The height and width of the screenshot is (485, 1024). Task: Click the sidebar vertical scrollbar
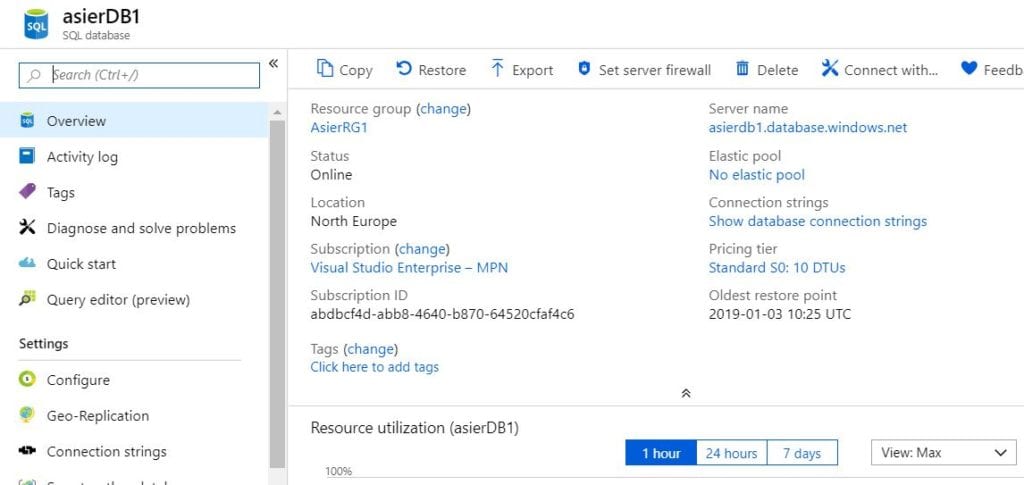pyautogui.click(x=278, y=294)
